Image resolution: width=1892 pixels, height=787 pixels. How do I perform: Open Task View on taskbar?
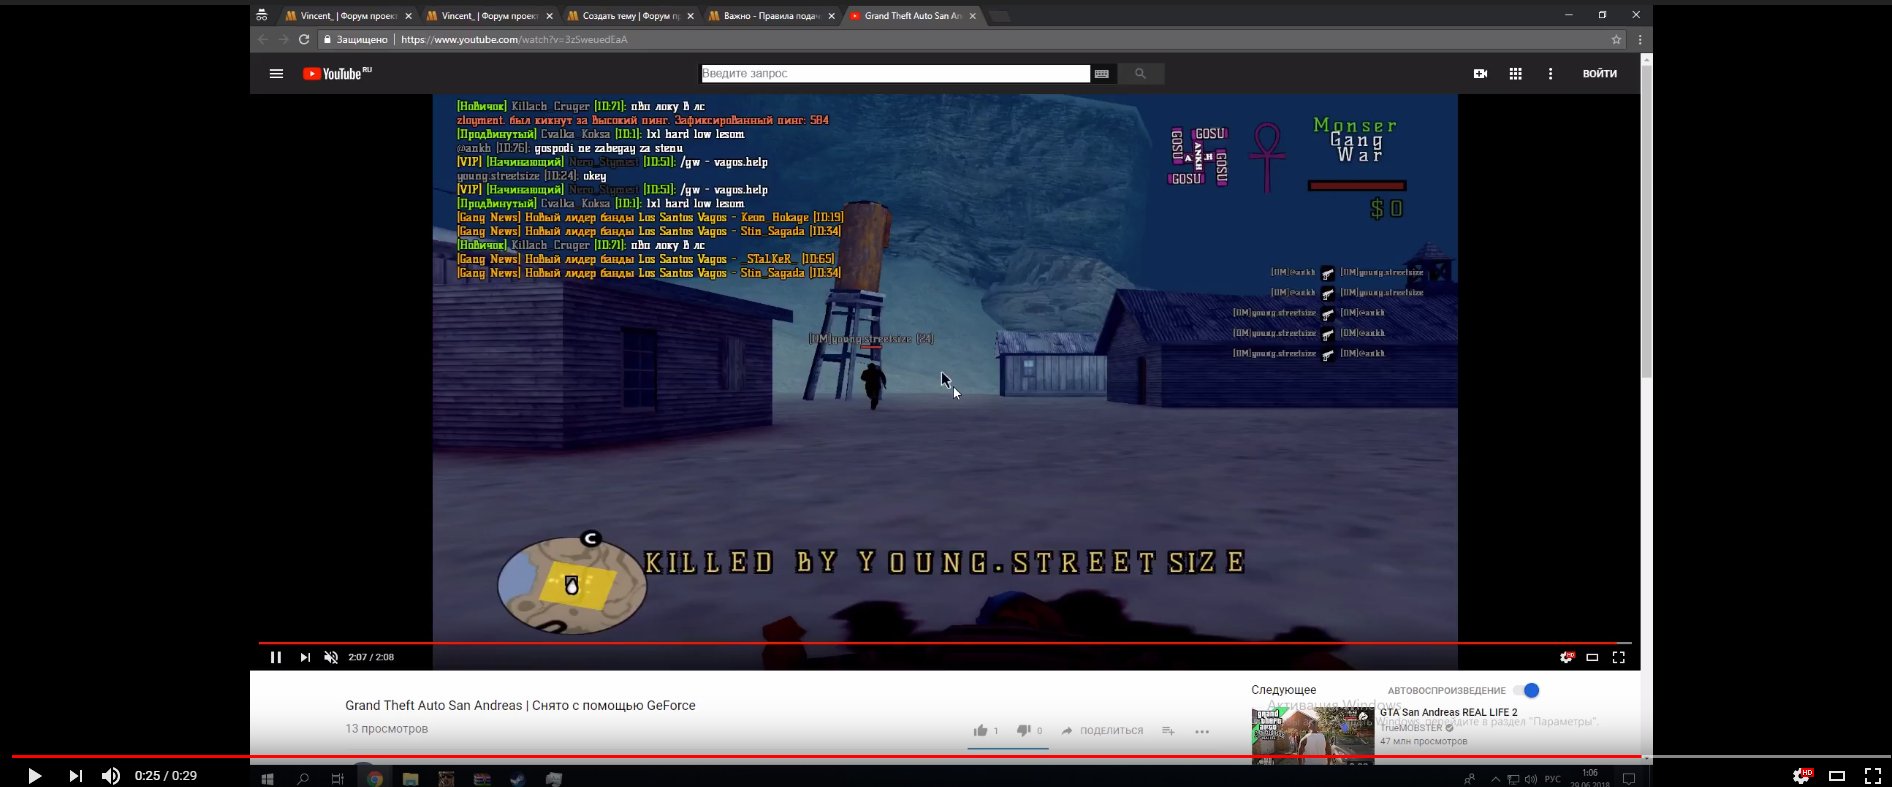coord(338,778)
